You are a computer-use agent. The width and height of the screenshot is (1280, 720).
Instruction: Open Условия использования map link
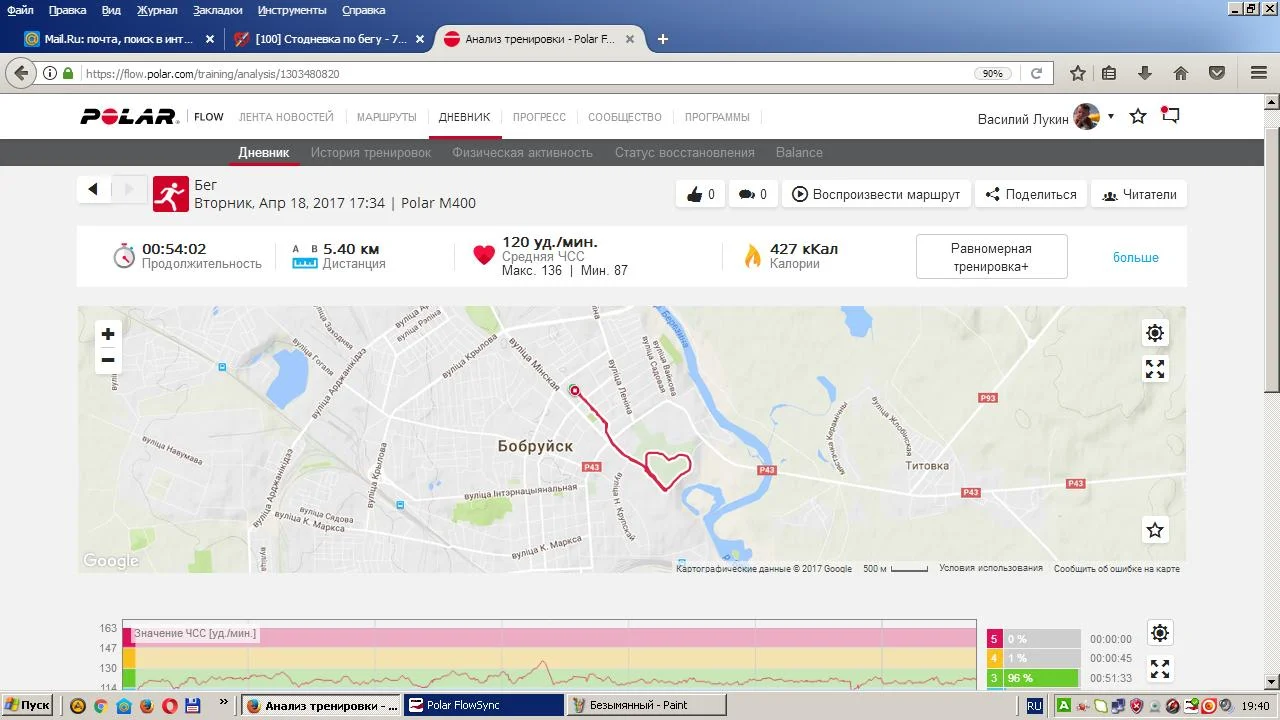coord(991,568)
